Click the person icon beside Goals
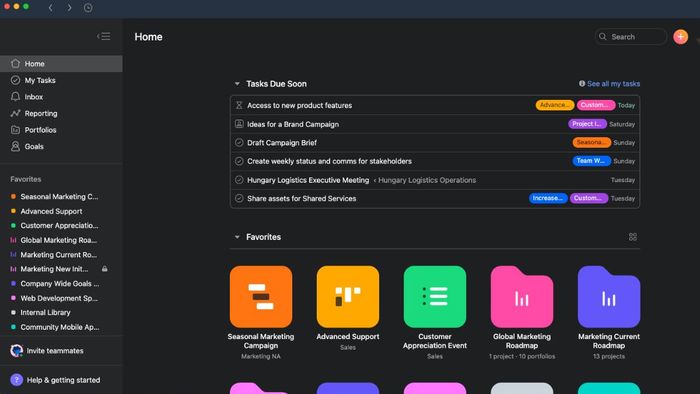Screen dimensions: 700x394 (16, 146)
